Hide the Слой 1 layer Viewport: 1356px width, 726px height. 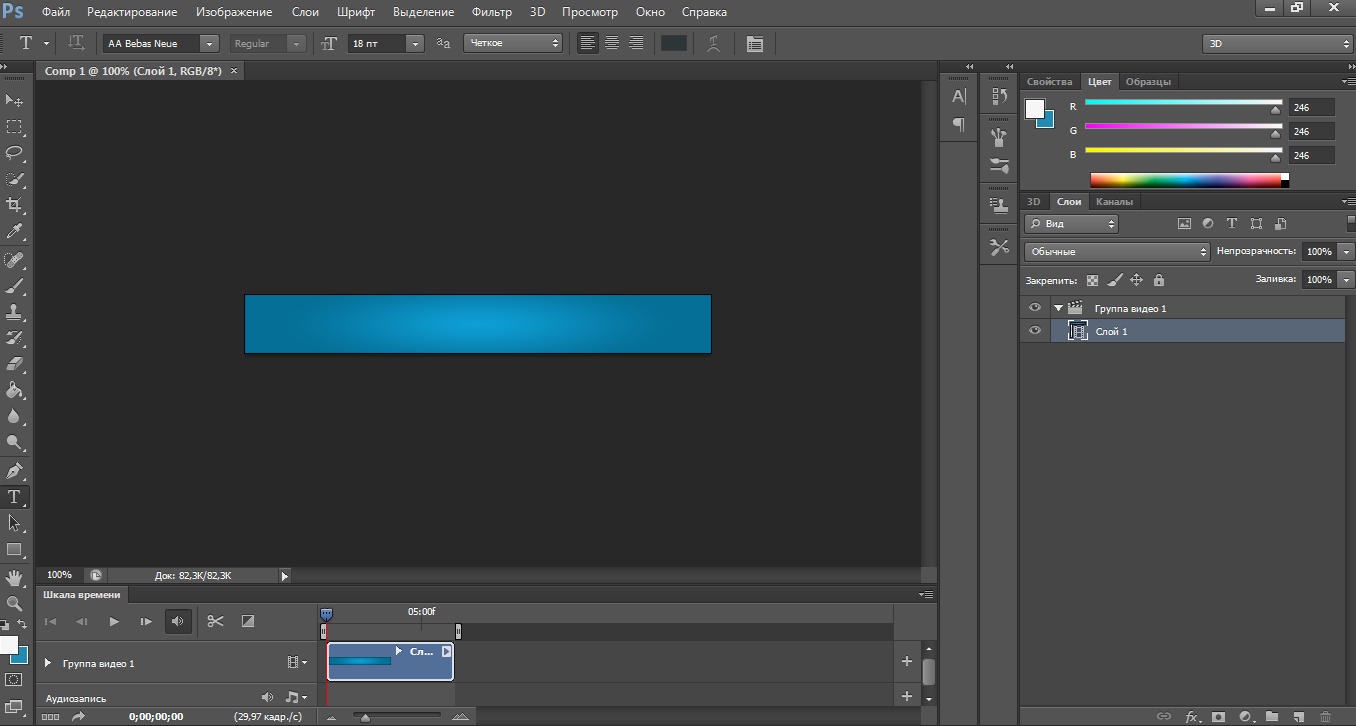click(1035, 331)
